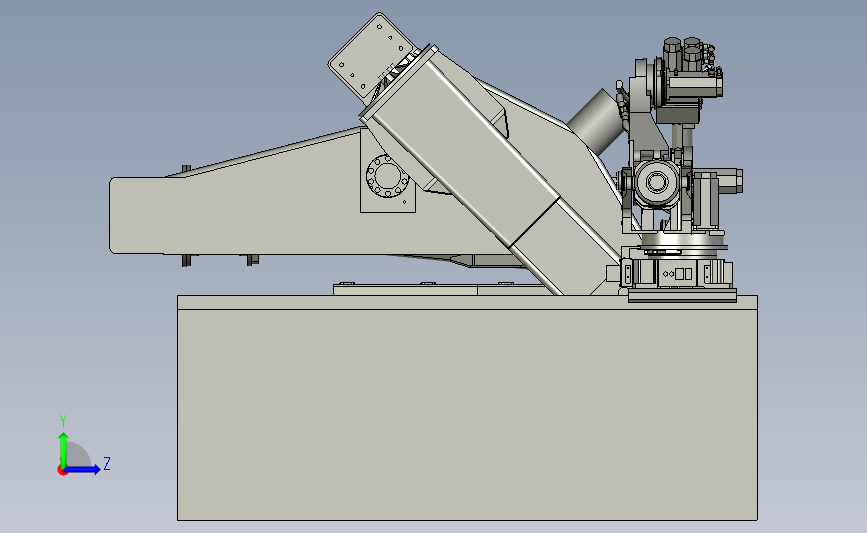Viewport: 867px width, 533px height.
Task: Select the tilted mounting plate with holes
Action: coord(371,56)
